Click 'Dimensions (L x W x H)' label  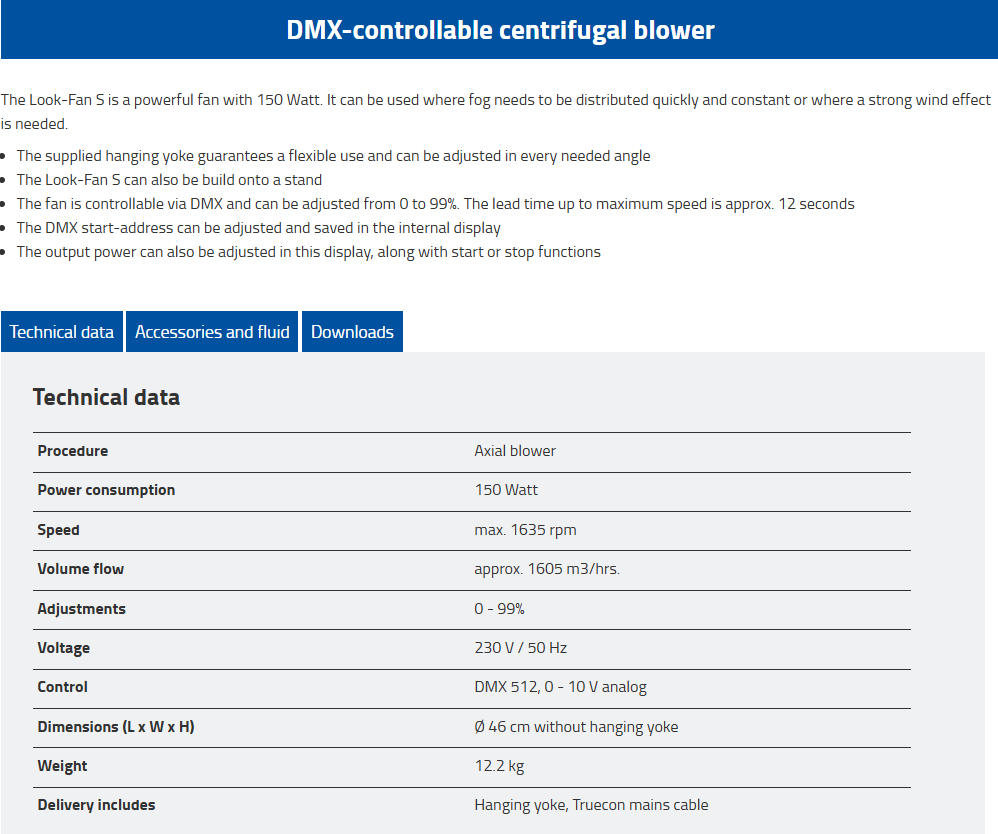pyautogui.click(x=116, y=726)
